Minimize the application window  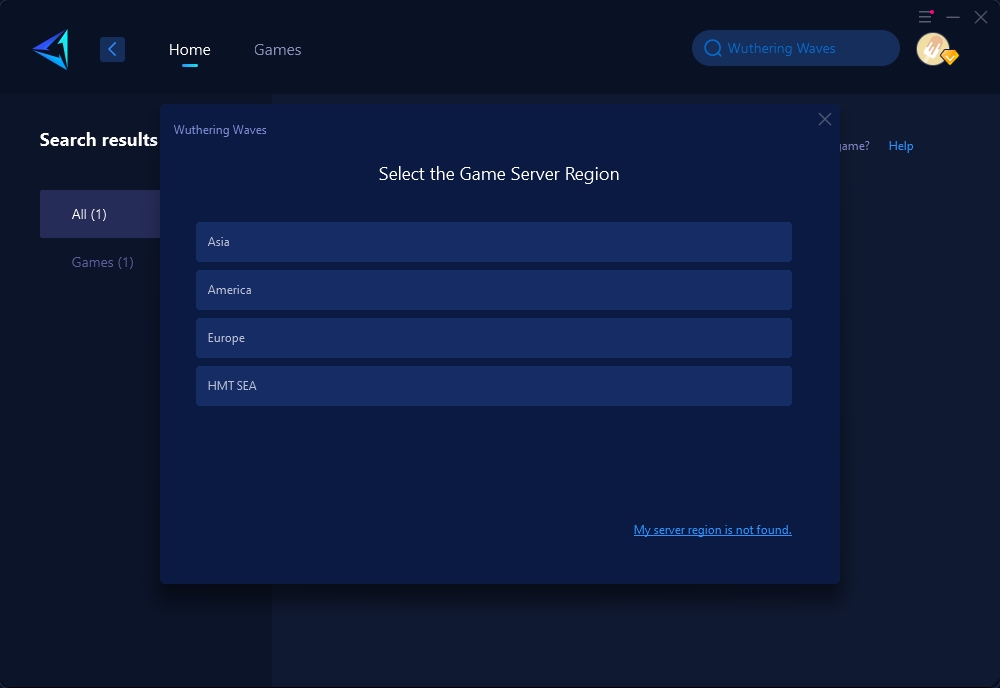(x=953, y=17)
